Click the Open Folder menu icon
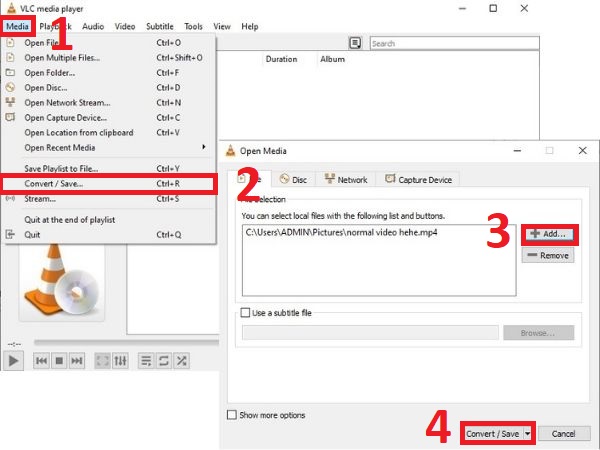Image resolution: width=600 pixels, height=450 pixels. pyautogui.click(x=10, y=72)
